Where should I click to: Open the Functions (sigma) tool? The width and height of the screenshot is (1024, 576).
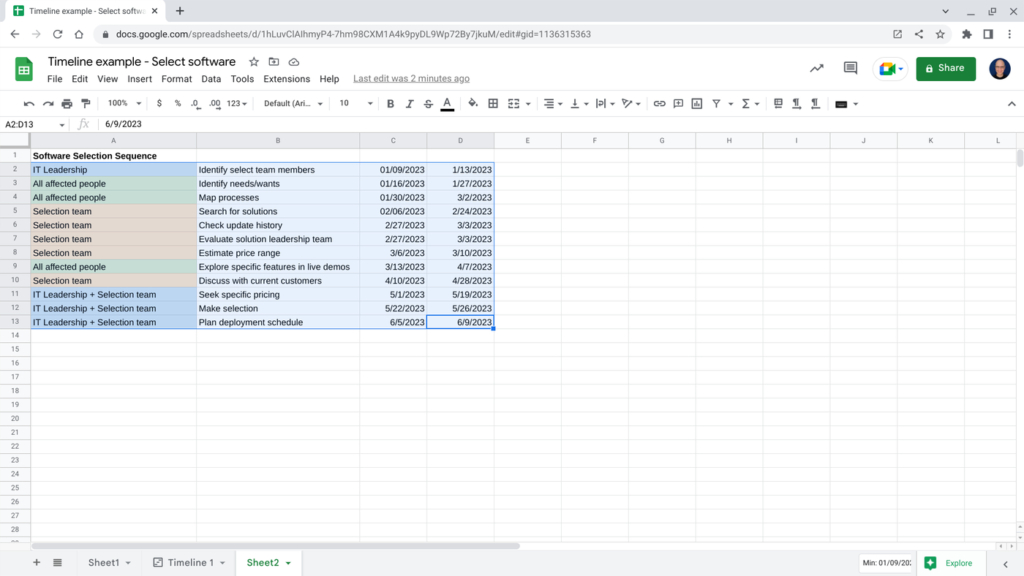point(744,103)
